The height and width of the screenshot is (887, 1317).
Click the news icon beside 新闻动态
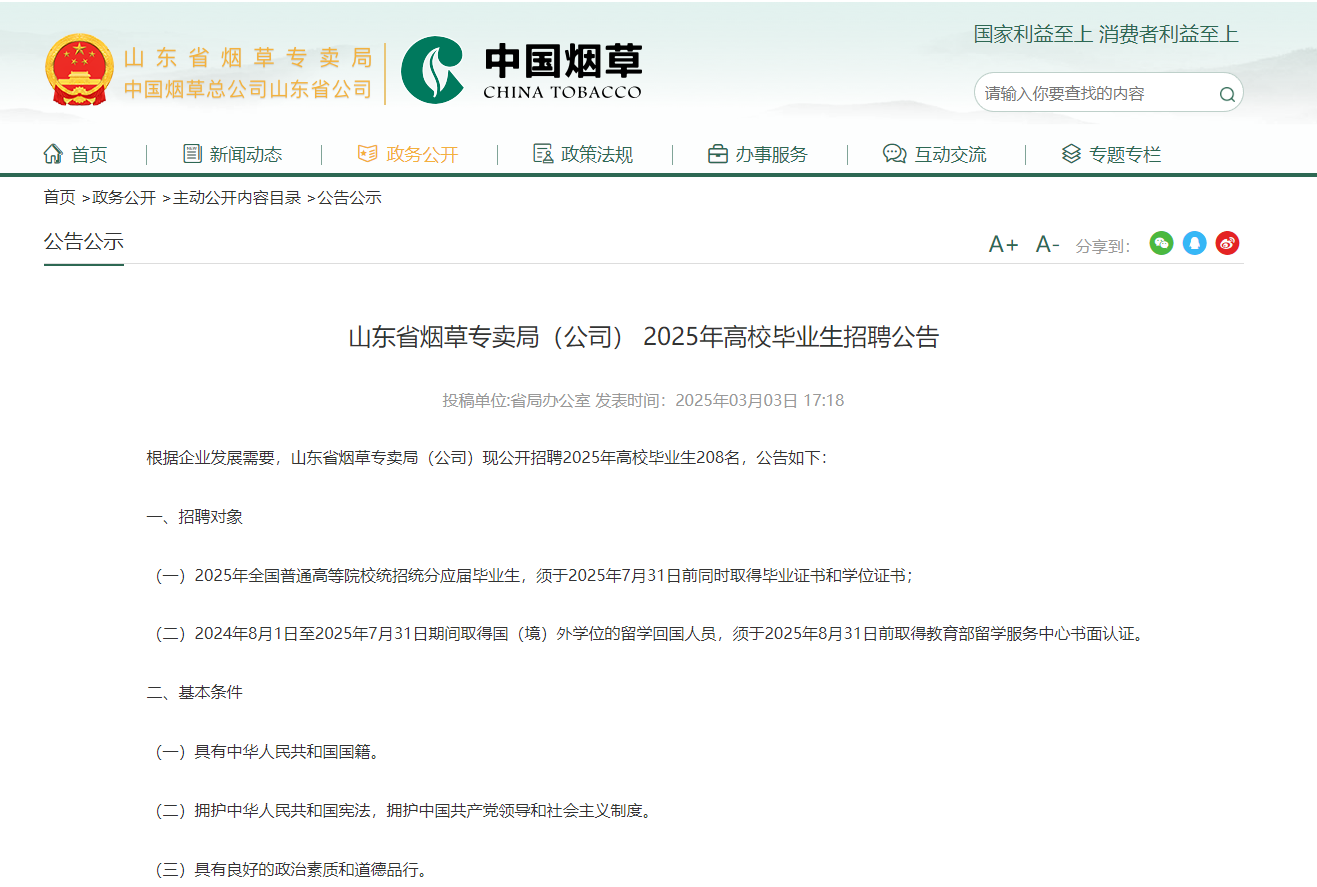pyautogui.click(x=193, y=153)
